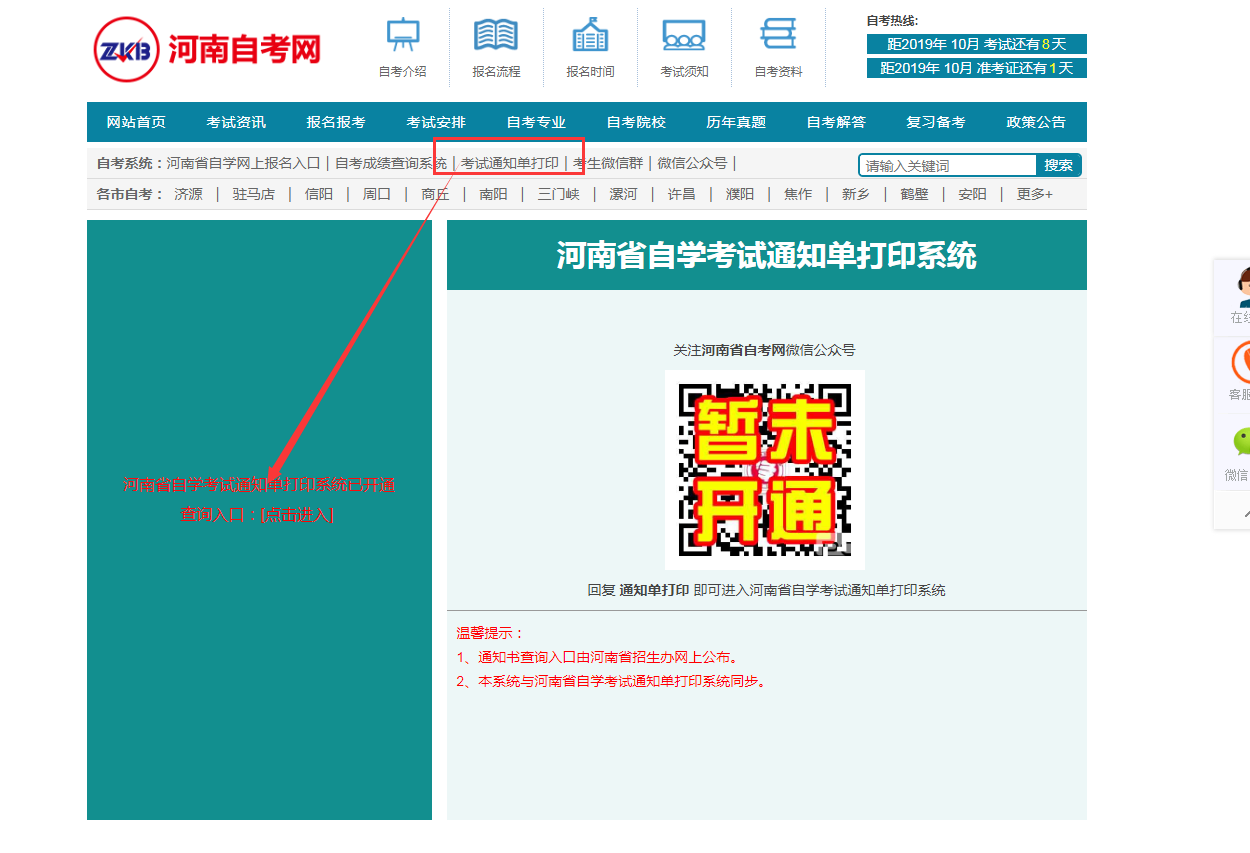Expand more cities with 更多+
The width and height of the screenshot is (1250, 853).
pos(1034,194)
